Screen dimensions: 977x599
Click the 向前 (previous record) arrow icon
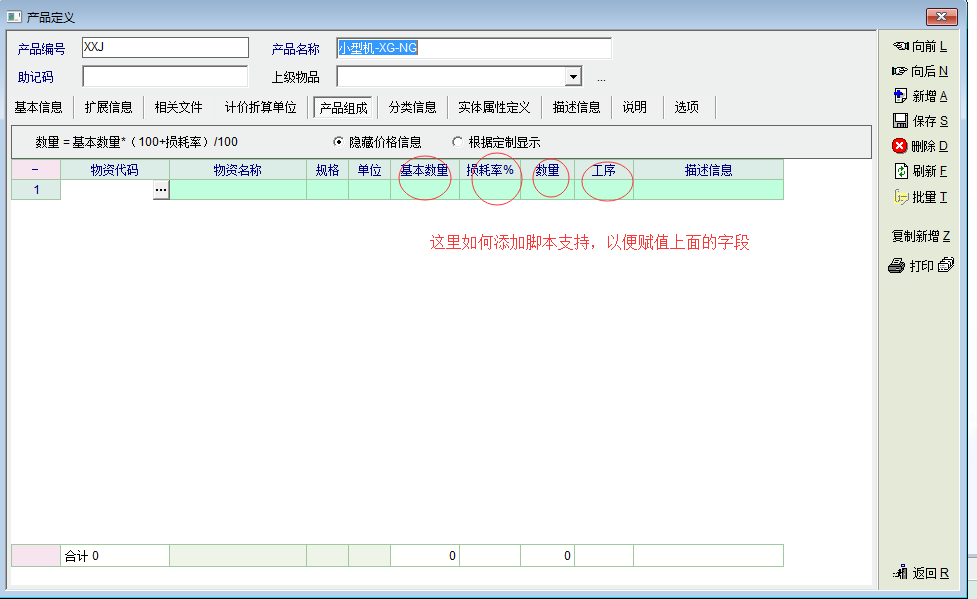tap(899, 46)
